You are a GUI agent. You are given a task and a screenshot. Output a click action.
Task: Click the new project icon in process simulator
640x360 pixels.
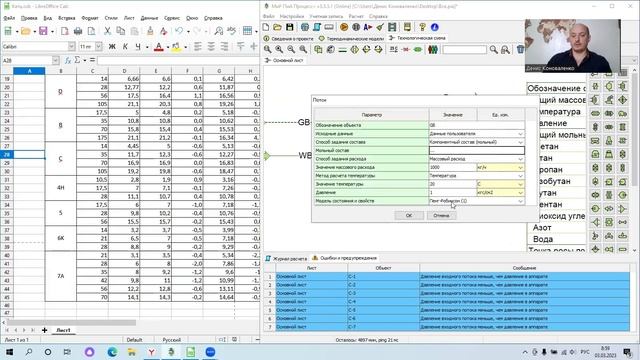[266, 27]
